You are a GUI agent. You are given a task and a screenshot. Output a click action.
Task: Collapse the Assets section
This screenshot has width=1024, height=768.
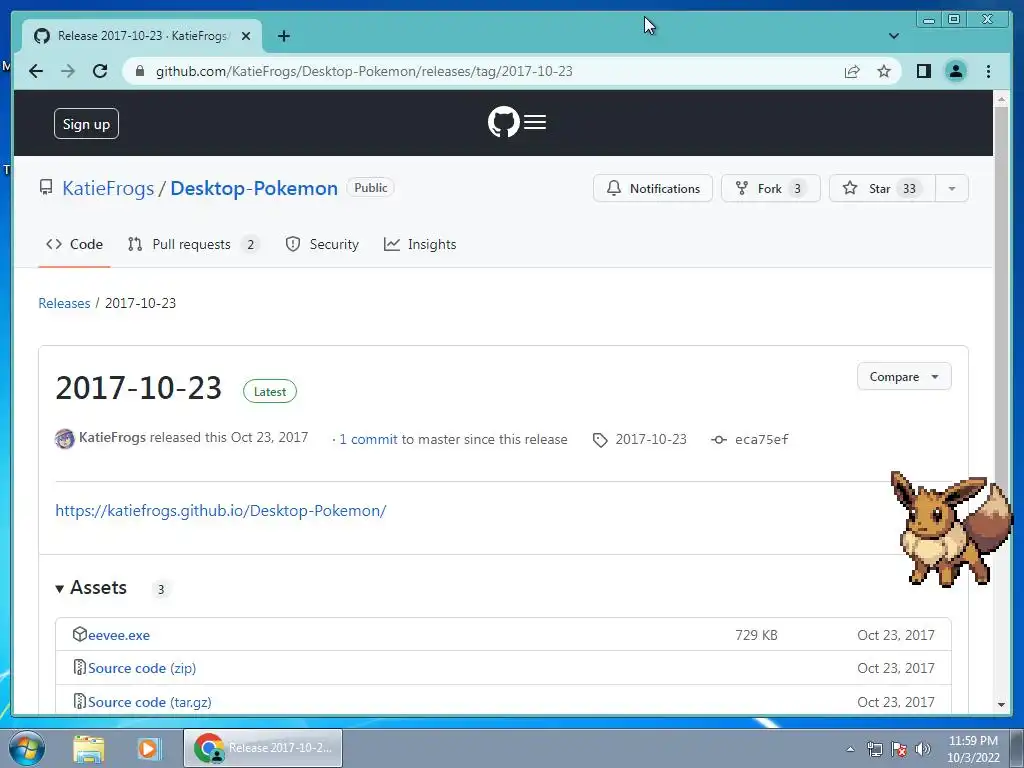91,588
